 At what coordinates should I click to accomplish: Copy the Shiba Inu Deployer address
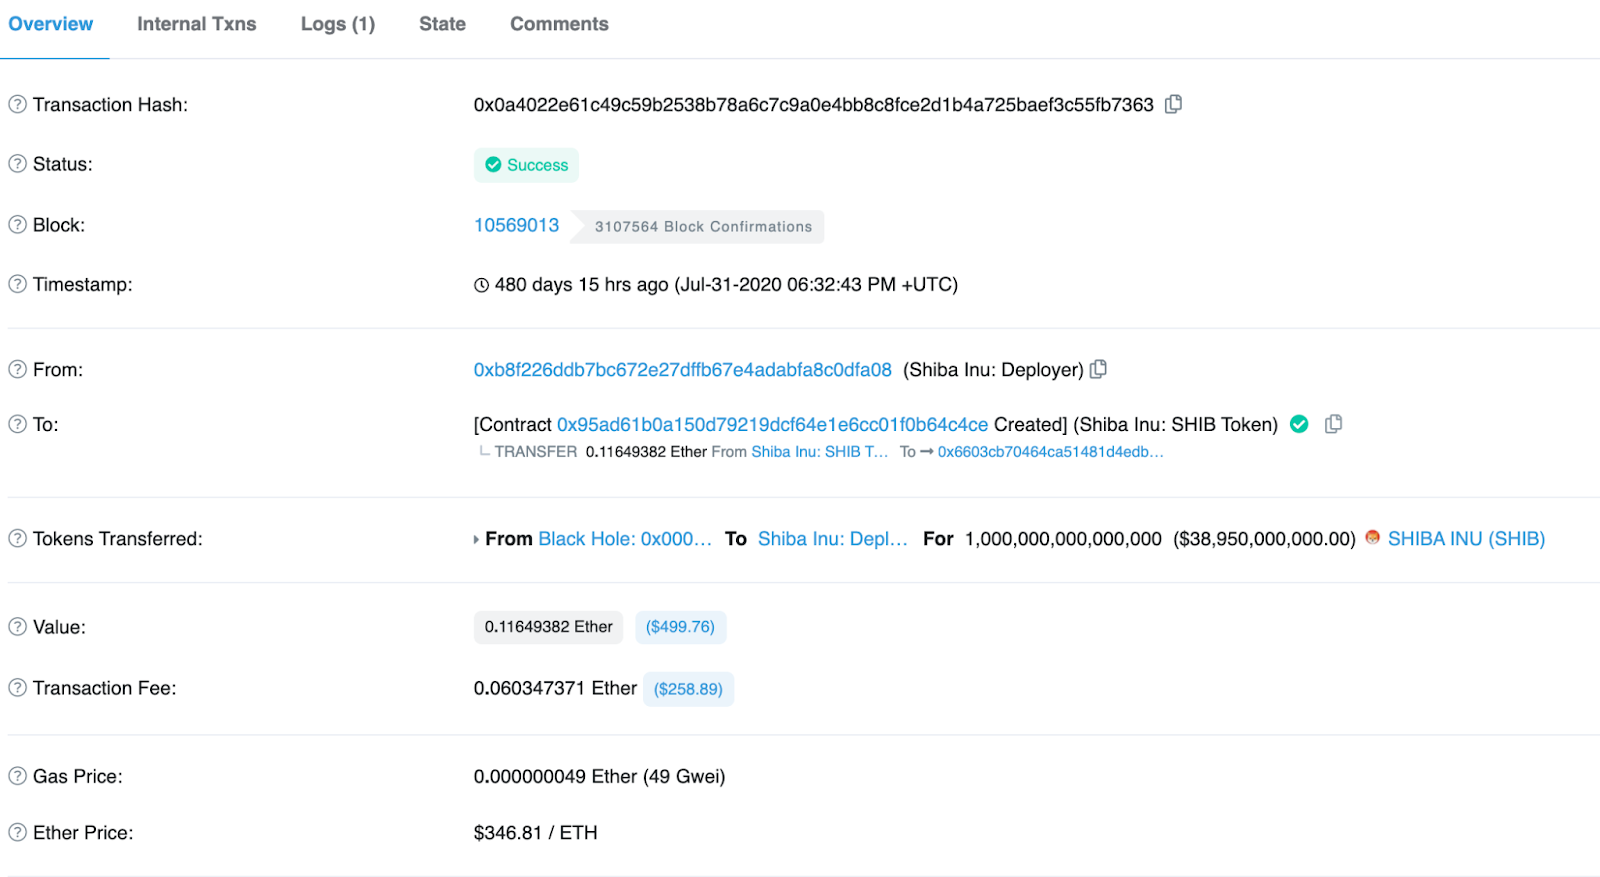[x=1098, y=369]
